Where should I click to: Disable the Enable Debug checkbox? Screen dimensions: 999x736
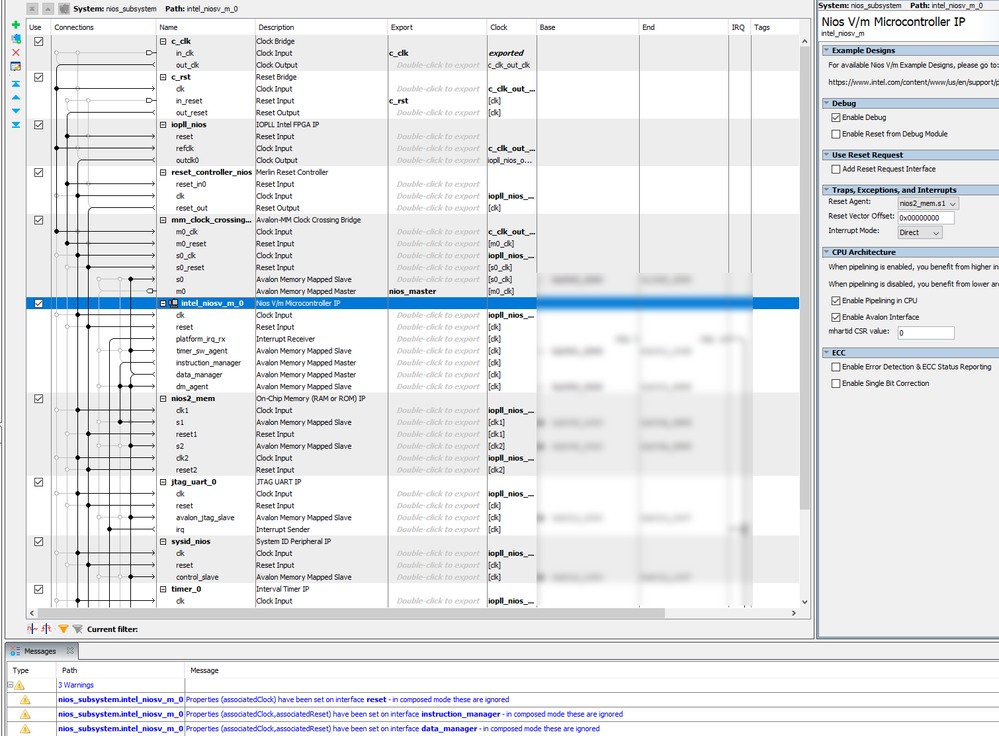pos(836,117)
